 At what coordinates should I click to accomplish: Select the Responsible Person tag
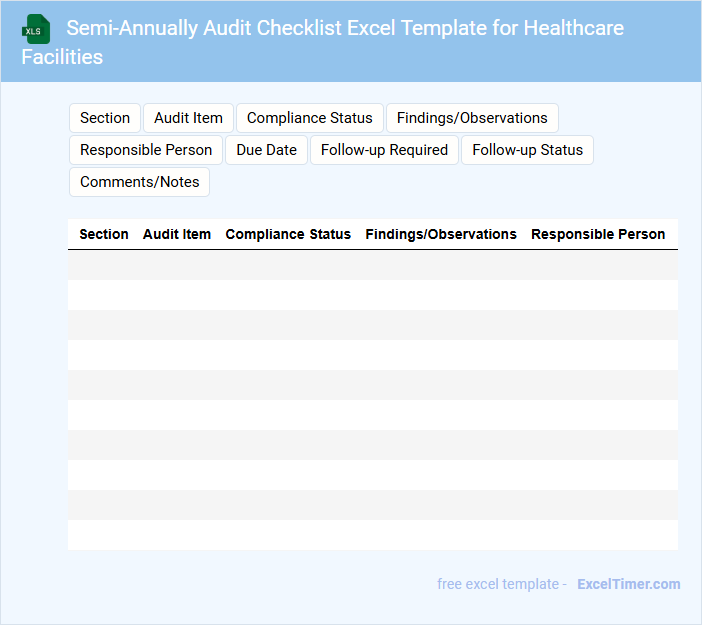click(146, 150)
